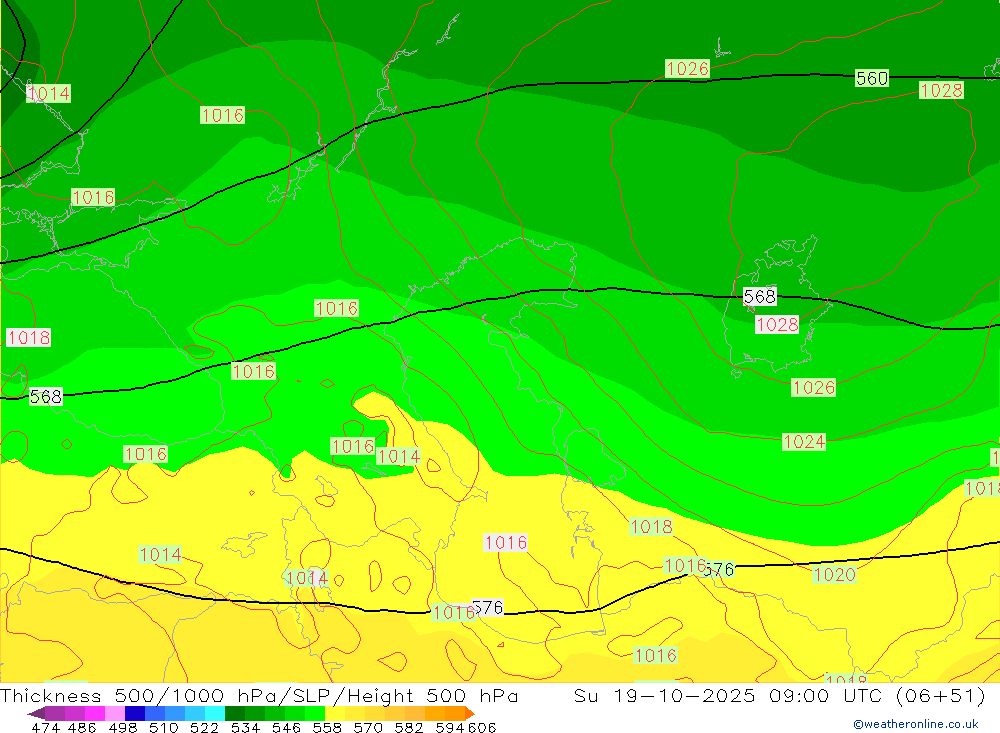The width and height of the screenshot is (1000, 733).
Task: Click the dark blue legend swatch
Action: 135,713
